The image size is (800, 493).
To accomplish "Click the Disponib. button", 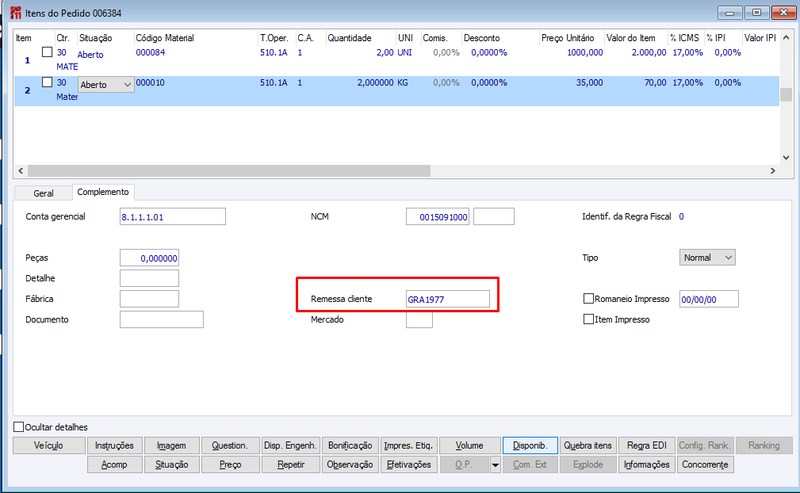I will click(530, 446).
